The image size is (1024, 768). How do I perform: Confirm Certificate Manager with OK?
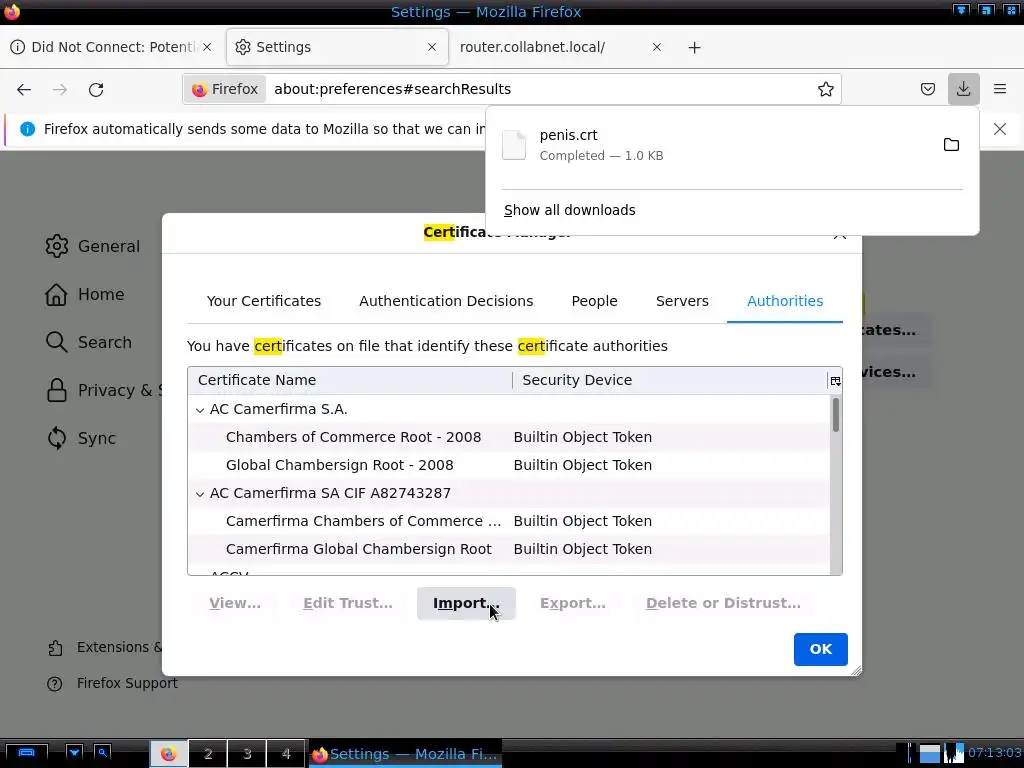[820, 649]
